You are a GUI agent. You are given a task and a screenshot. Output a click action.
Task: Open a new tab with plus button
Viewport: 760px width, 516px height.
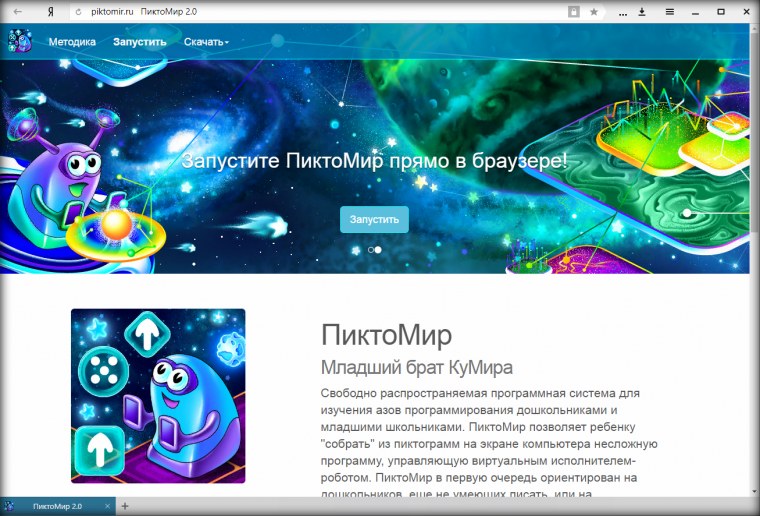pyautogui.click(x=126, y=507)
